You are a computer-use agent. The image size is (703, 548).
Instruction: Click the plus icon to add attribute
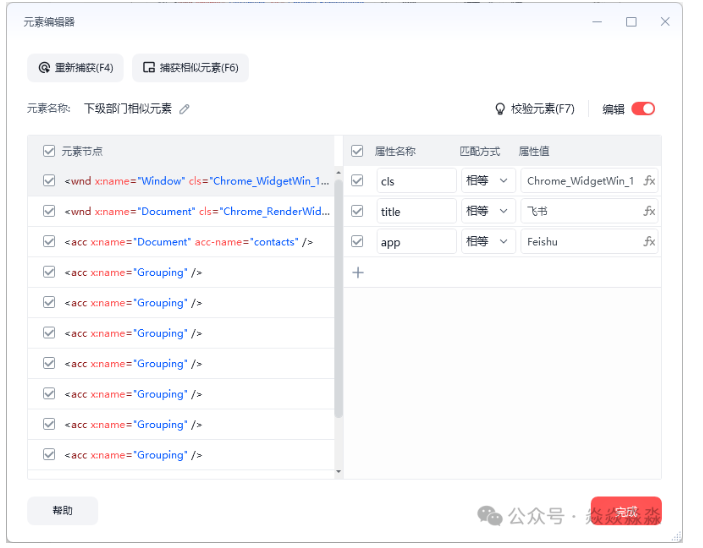pyautogui.click(x=358, y=273)
